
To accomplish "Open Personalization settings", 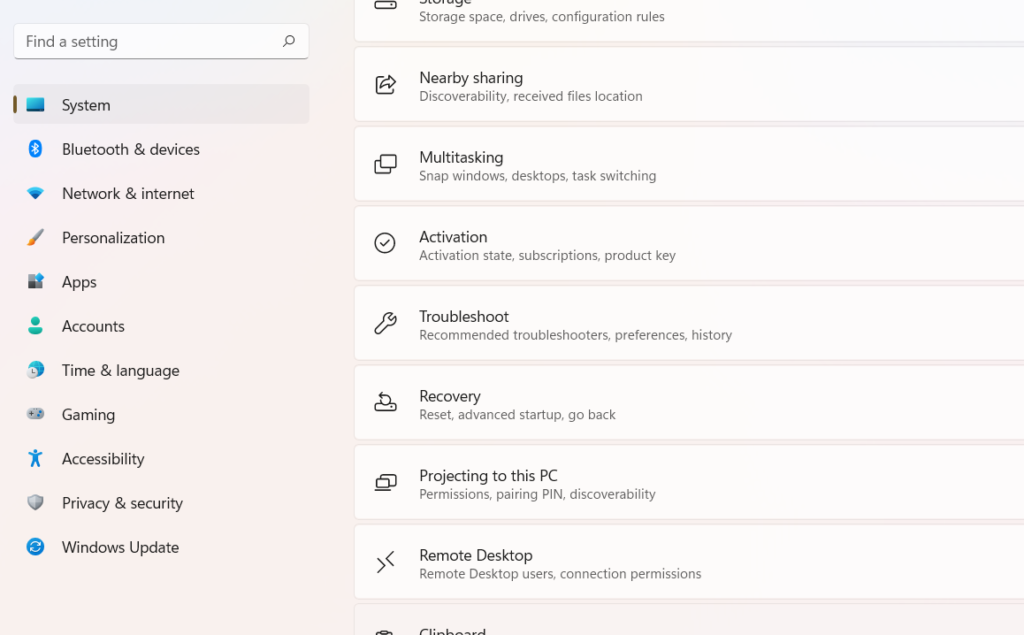I will [161, 238].
